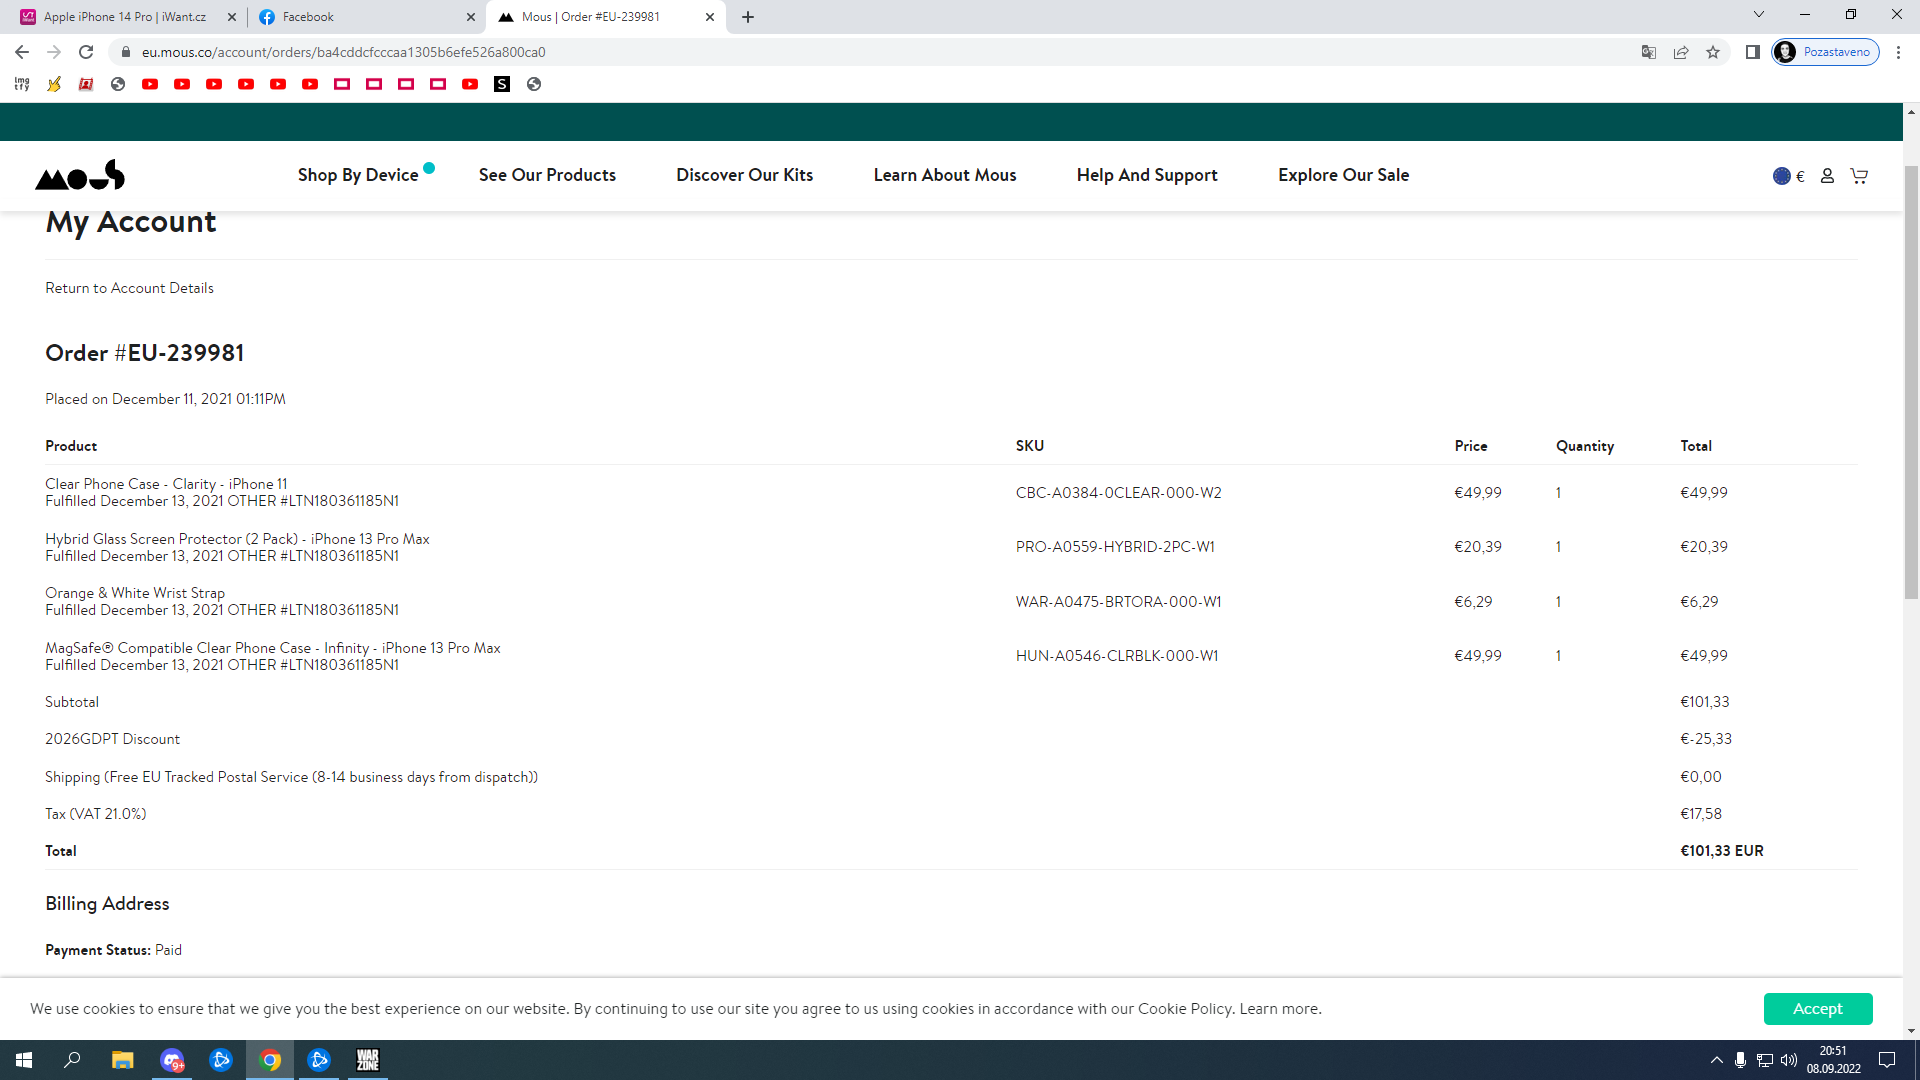Reload the page

click(86, 52)
